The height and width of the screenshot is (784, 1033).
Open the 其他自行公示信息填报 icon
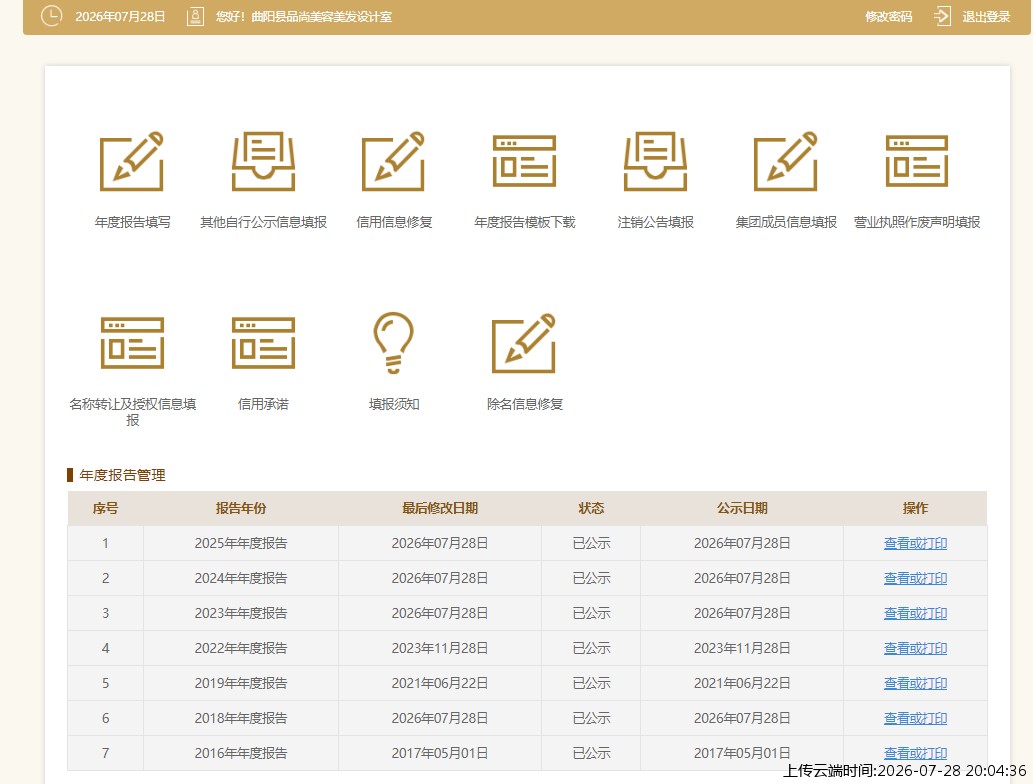tap(263, 161)
